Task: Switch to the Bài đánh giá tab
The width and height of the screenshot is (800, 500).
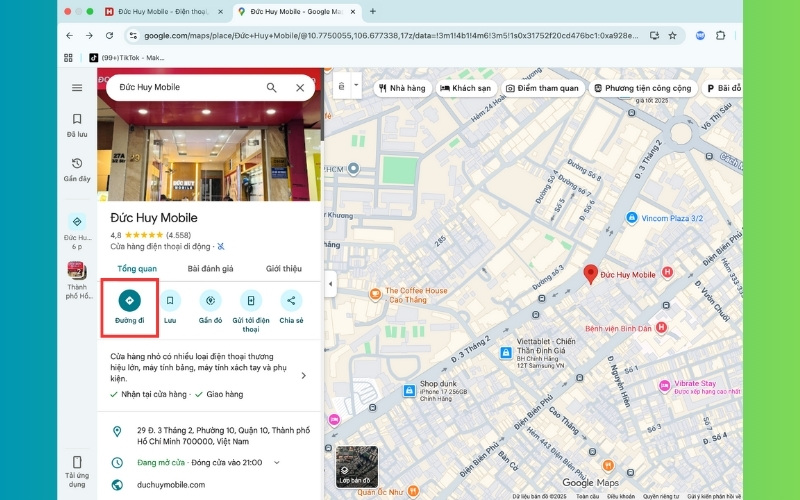Action: click(210, 268)
